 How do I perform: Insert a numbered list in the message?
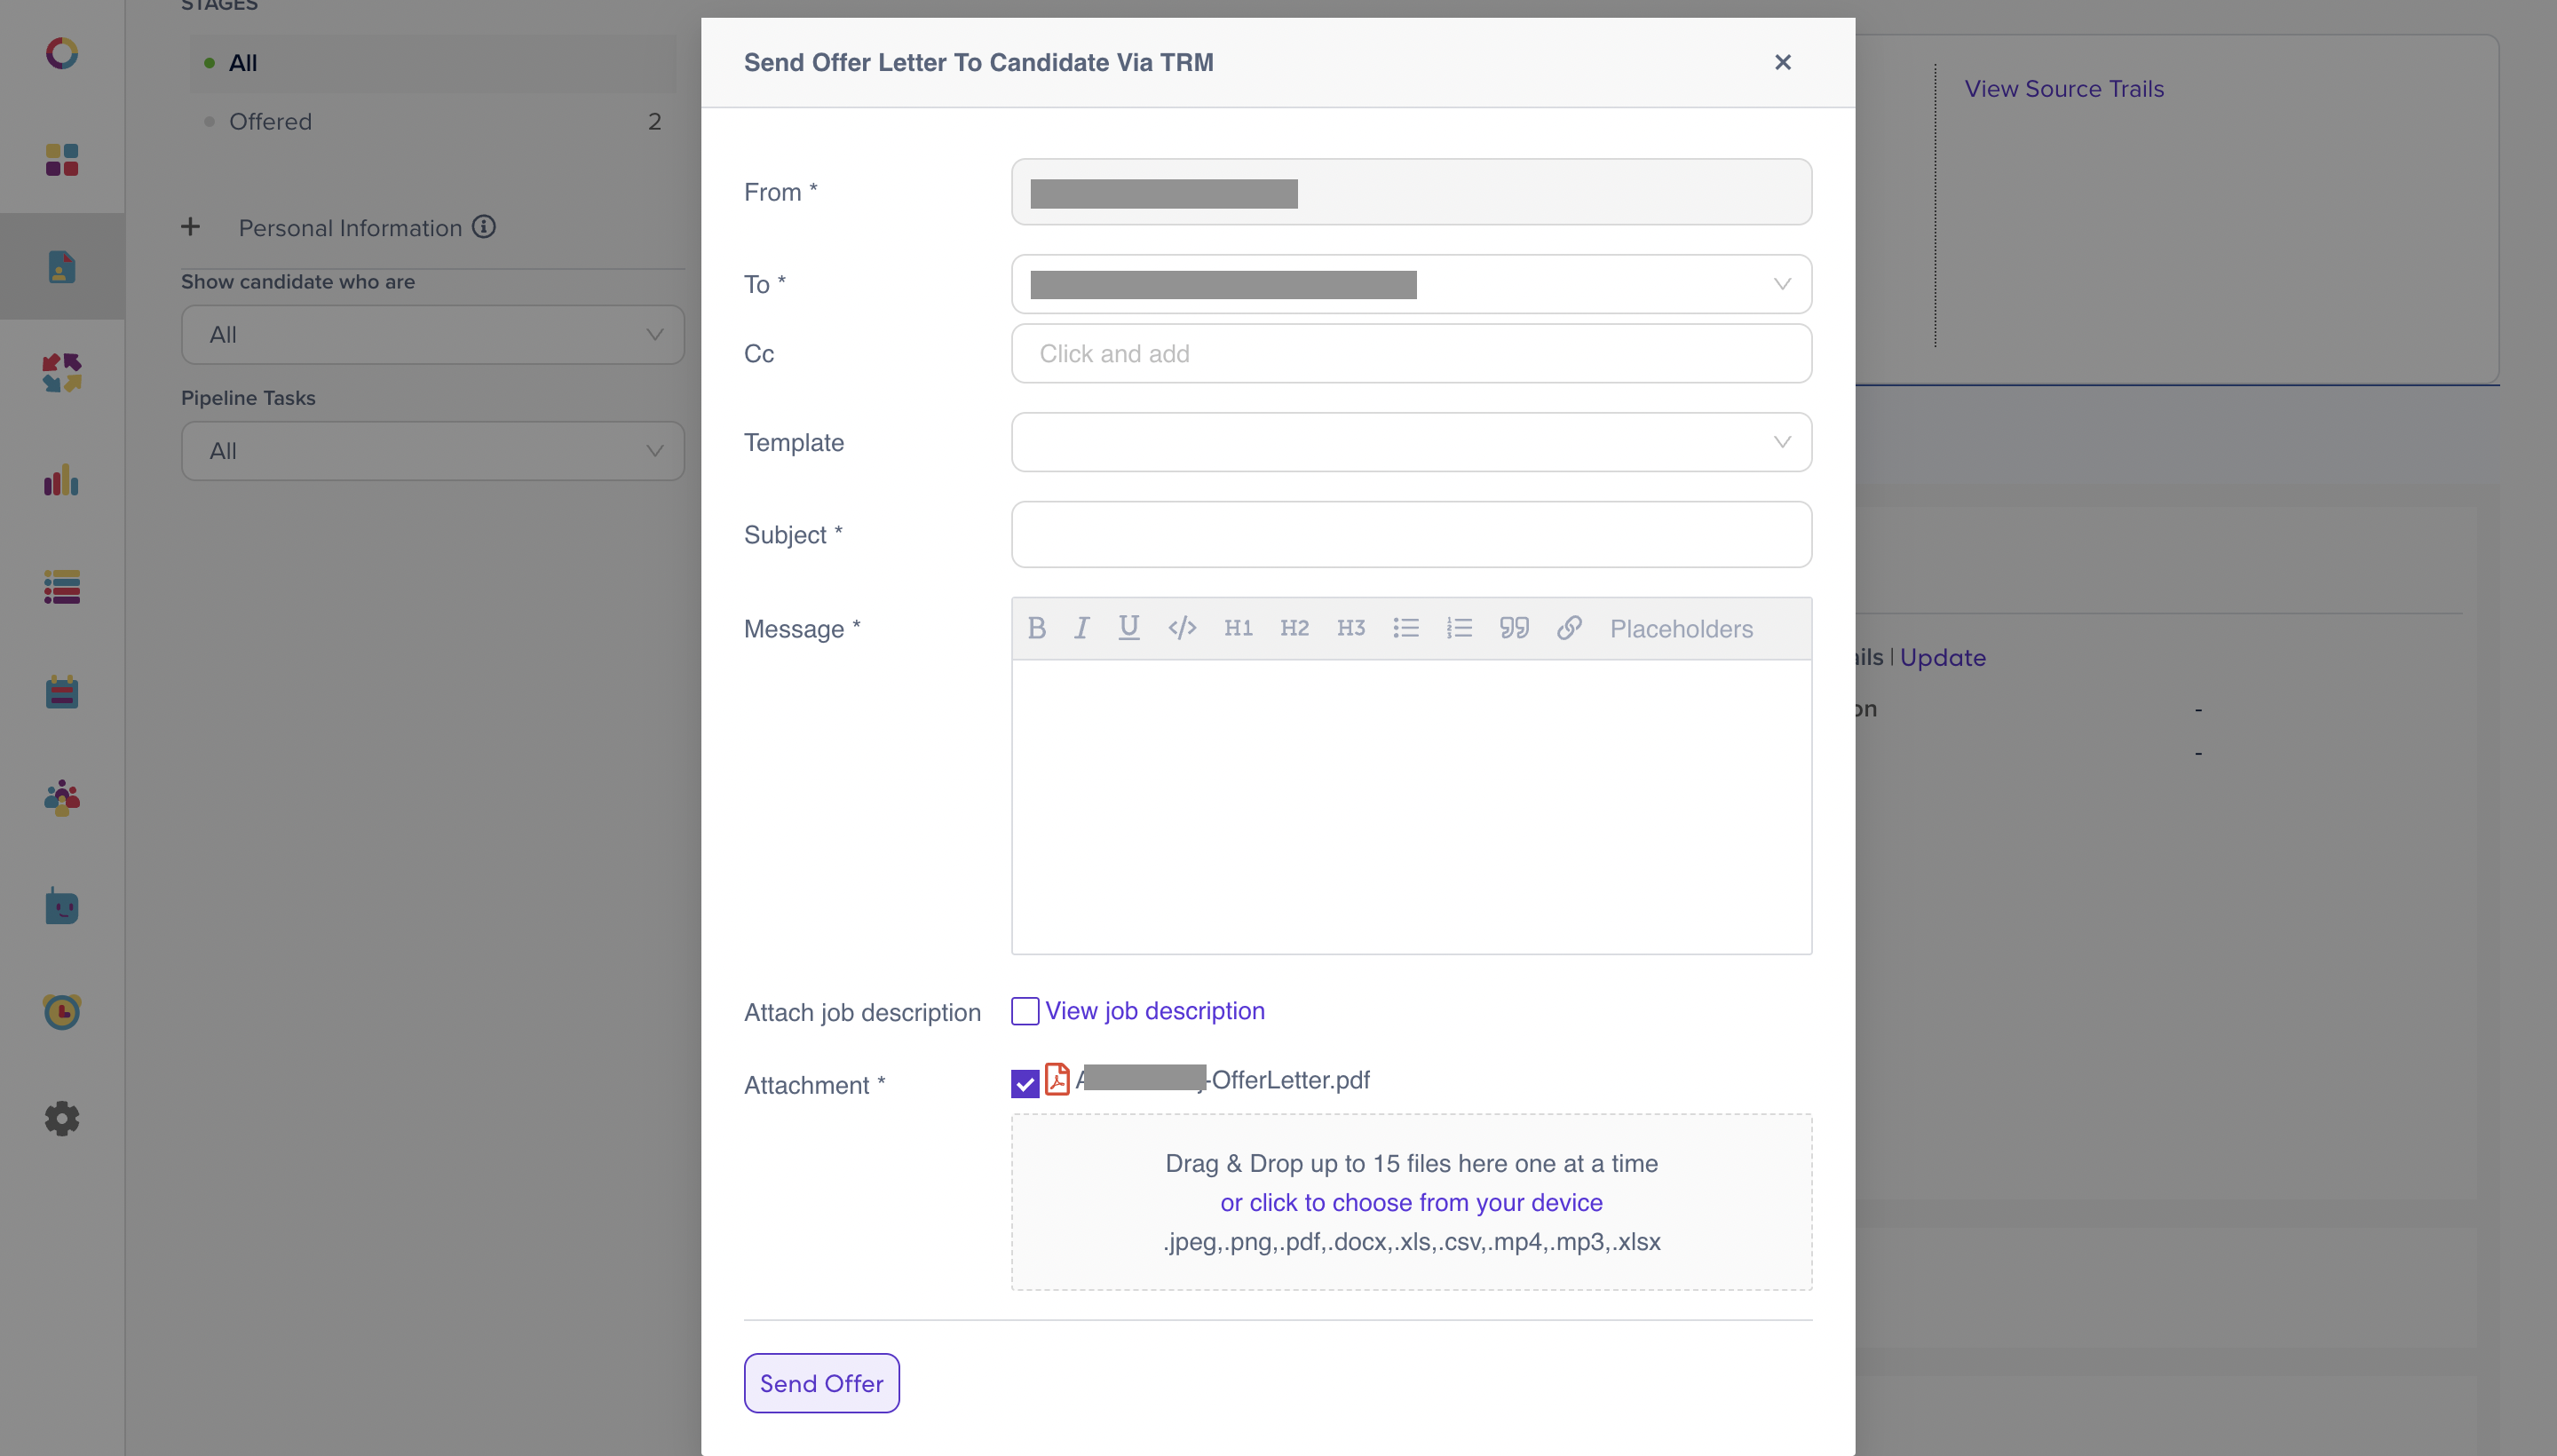1459,628
